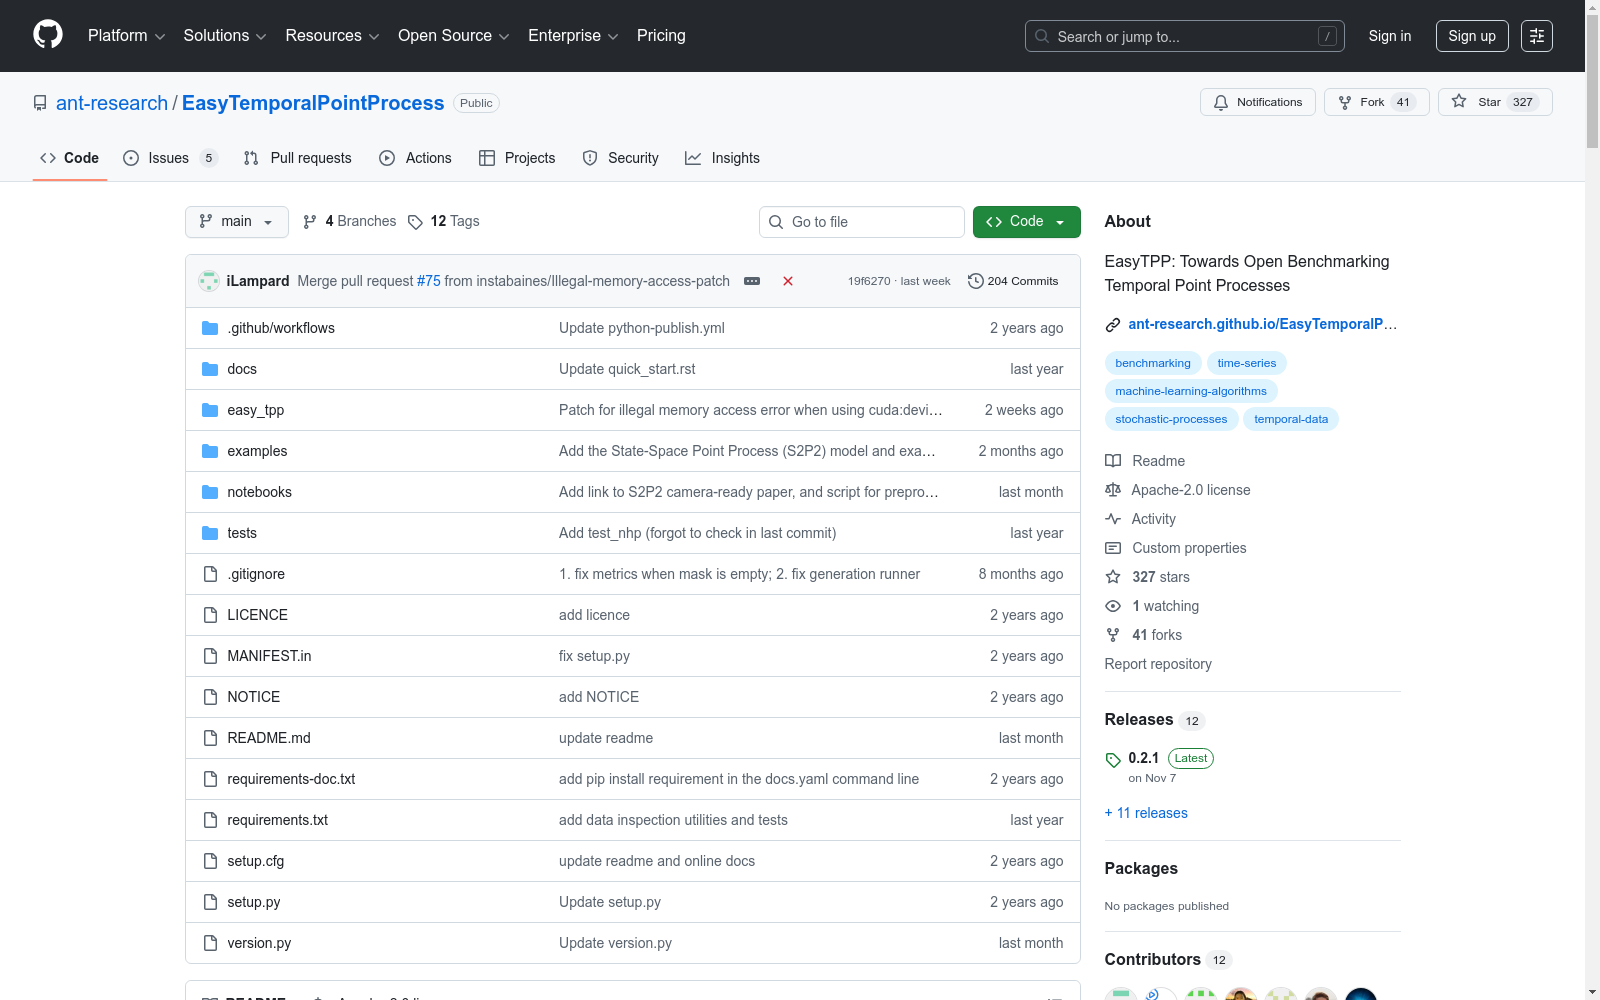Expand the Resources menu
The width and height of the screenshot is (1600, 1000).
pyautogui.click(x=332, y=36)
